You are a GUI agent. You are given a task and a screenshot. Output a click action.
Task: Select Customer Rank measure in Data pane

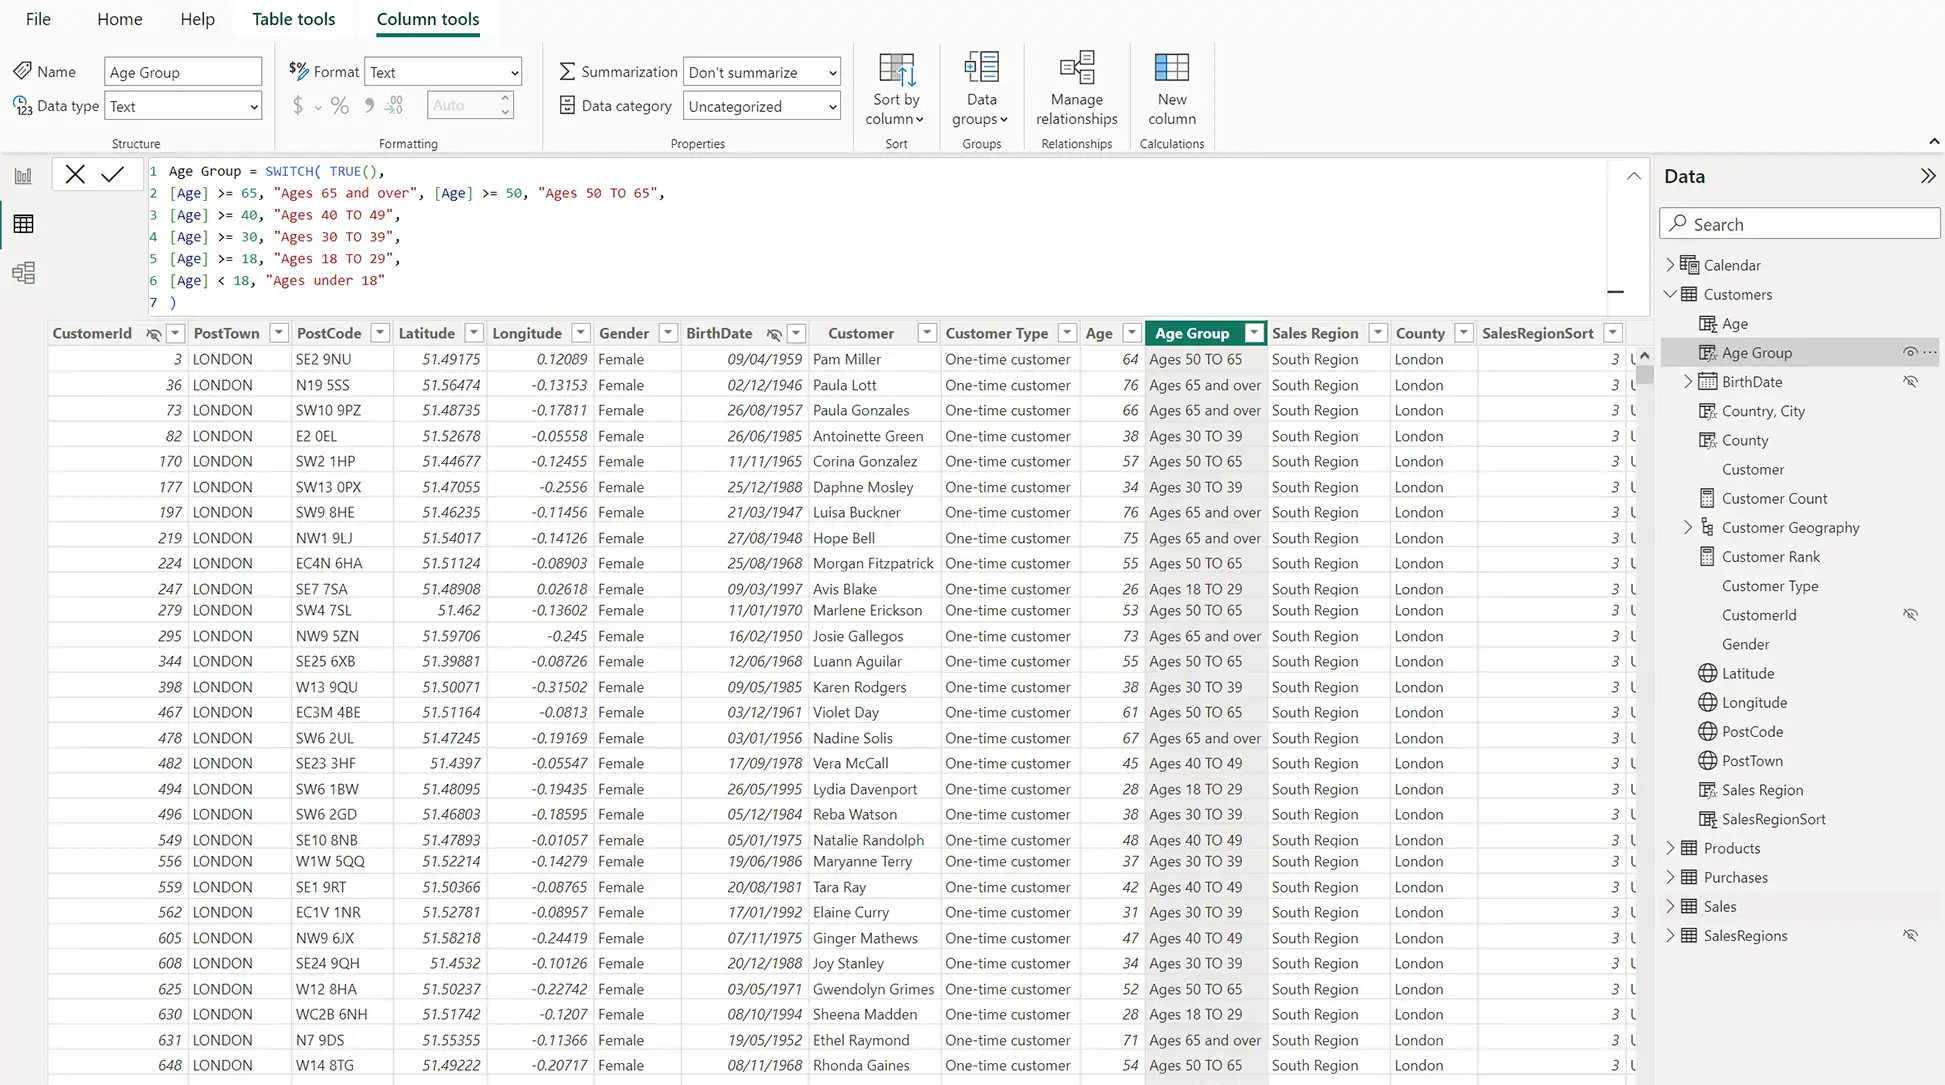point(1770,557)
